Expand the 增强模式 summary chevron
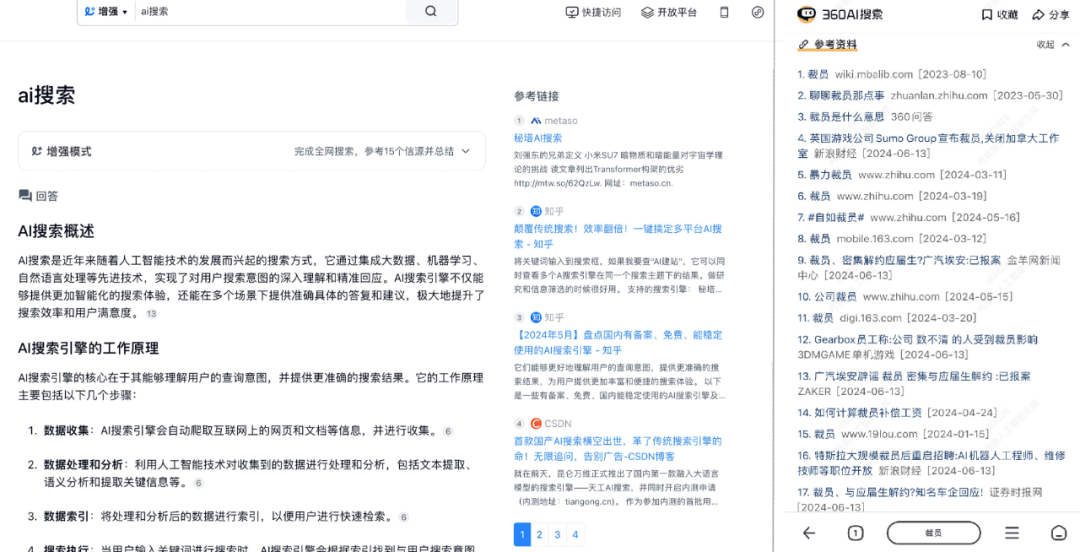 (x=466, y=151)
